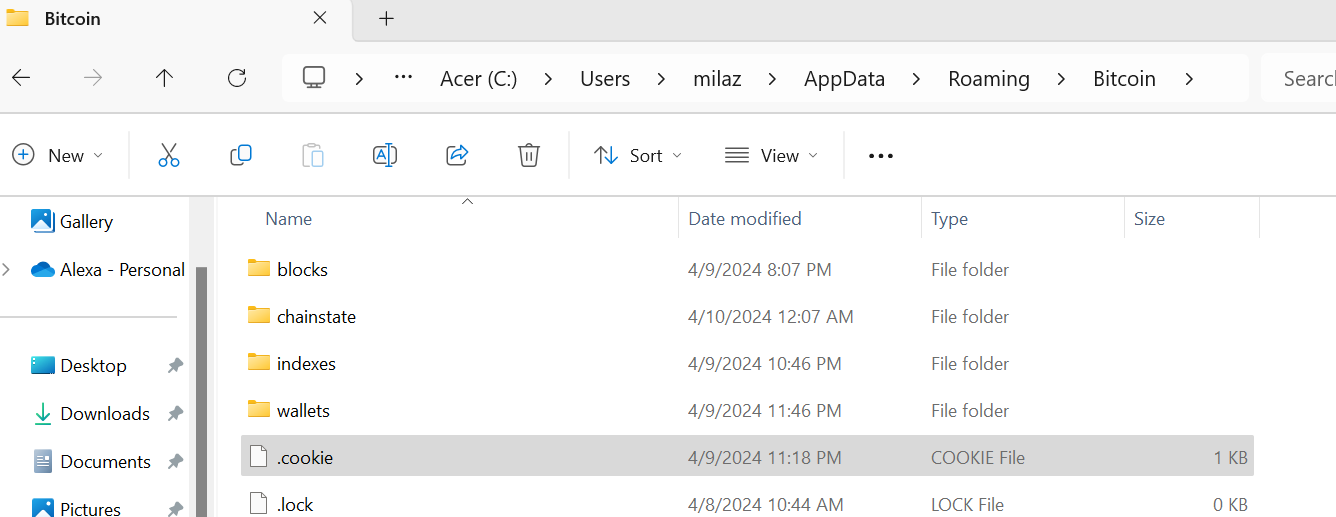The height and width of the screenshot is (517, 1336).
Task: Open Pictures in the navigation pane
Action: (76, 509)
